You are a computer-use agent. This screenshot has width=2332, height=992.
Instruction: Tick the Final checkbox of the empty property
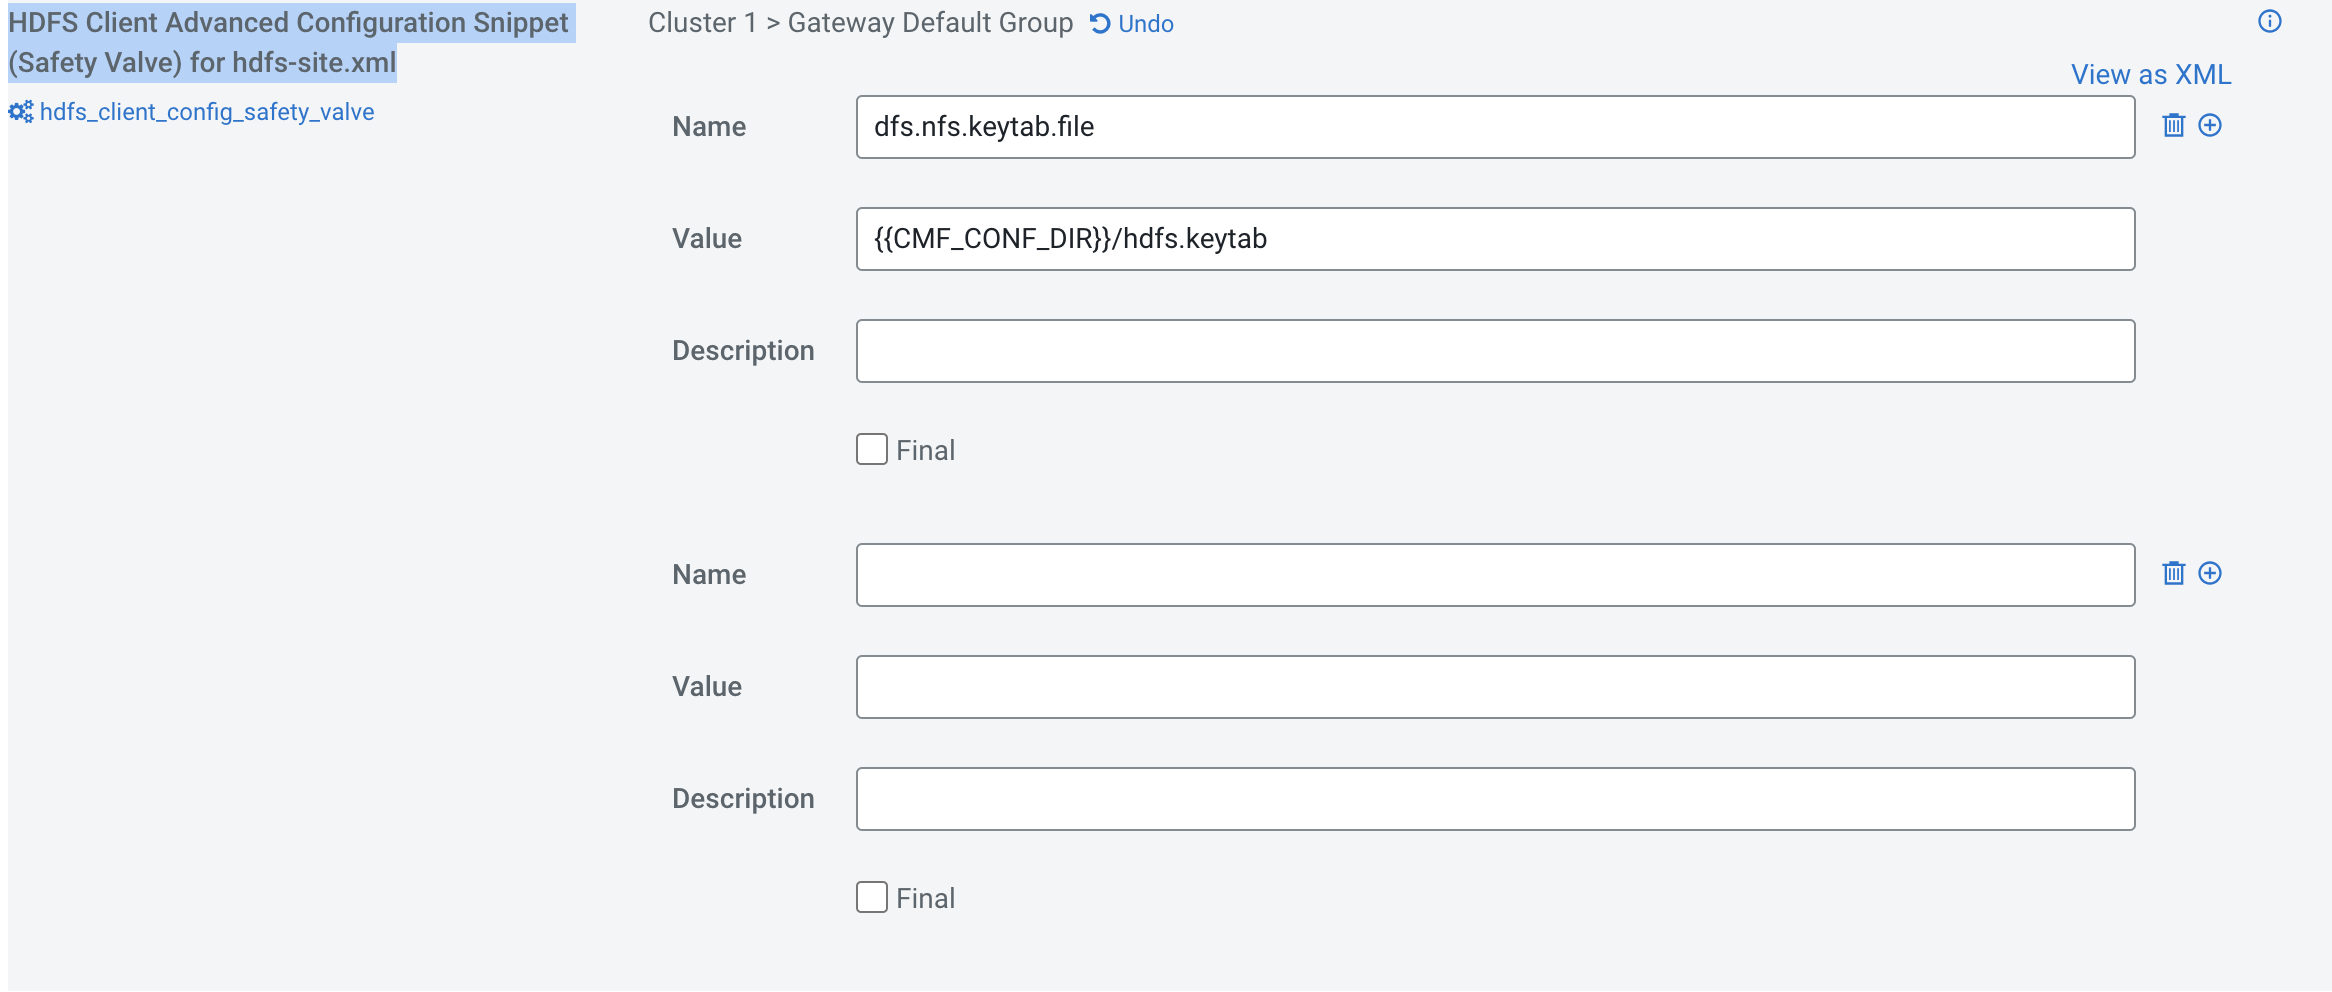[872, 898]
